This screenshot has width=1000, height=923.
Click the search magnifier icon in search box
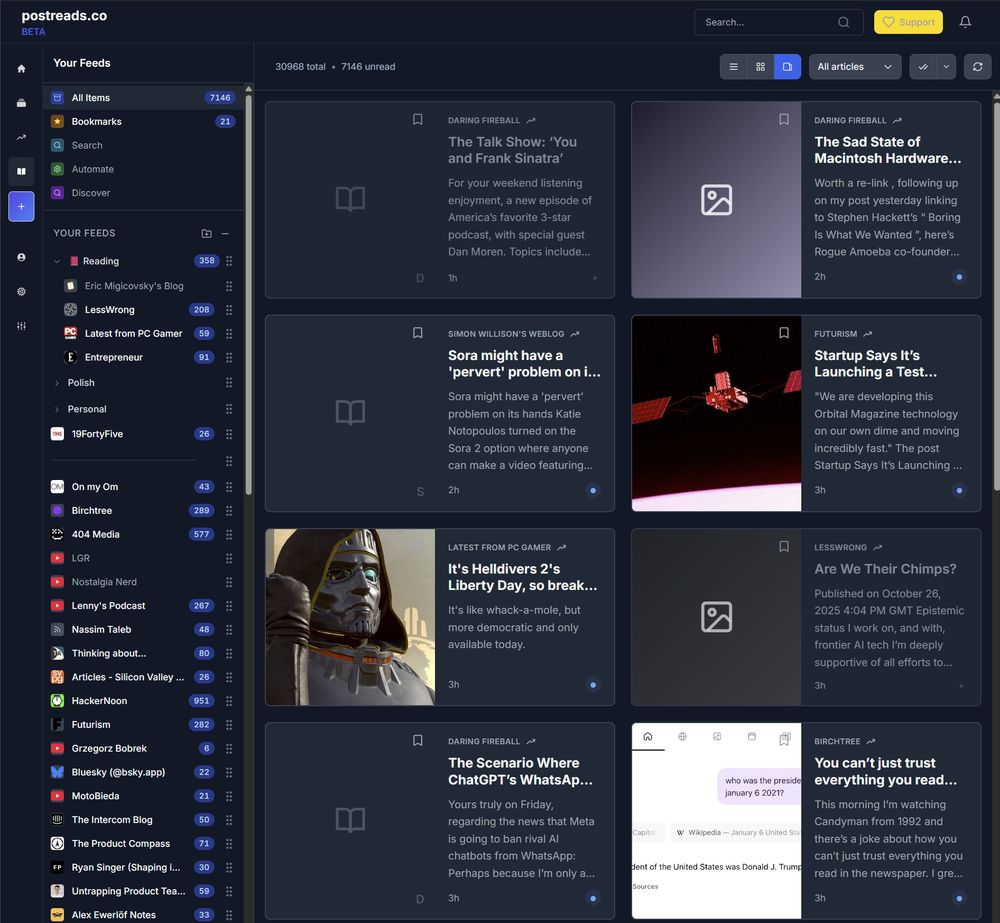(843, 22)
